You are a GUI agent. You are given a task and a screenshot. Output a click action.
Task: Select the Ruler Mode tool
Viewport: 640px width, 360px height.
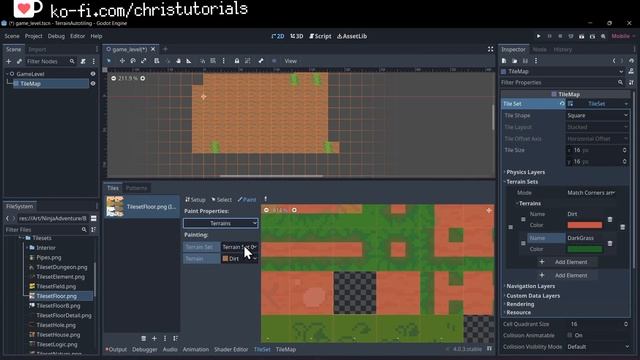pos(189,61)
